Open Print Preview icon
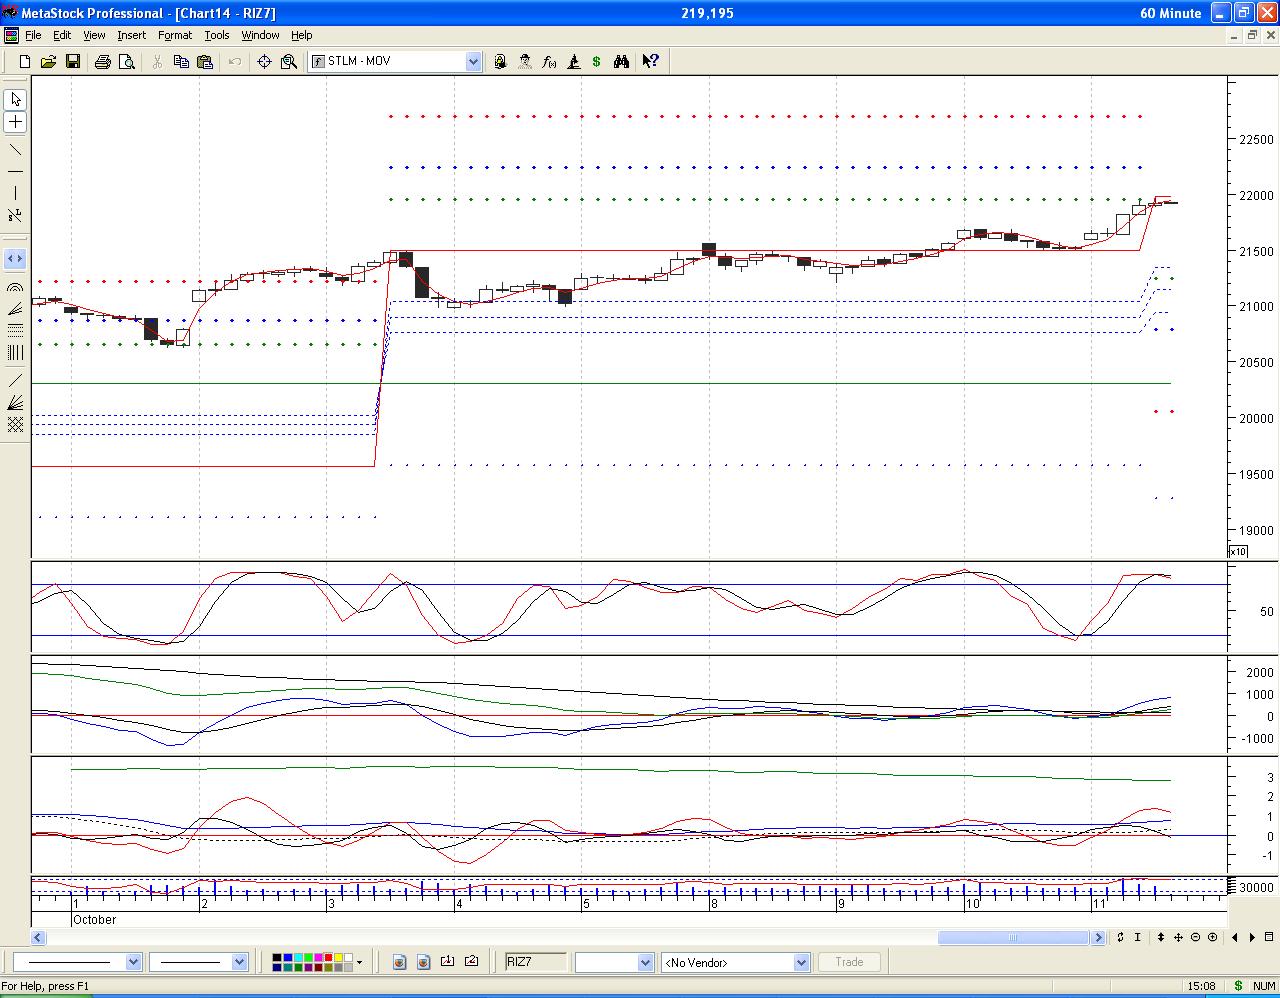Viewport: 1280px width, 998px height. [126, 61]
